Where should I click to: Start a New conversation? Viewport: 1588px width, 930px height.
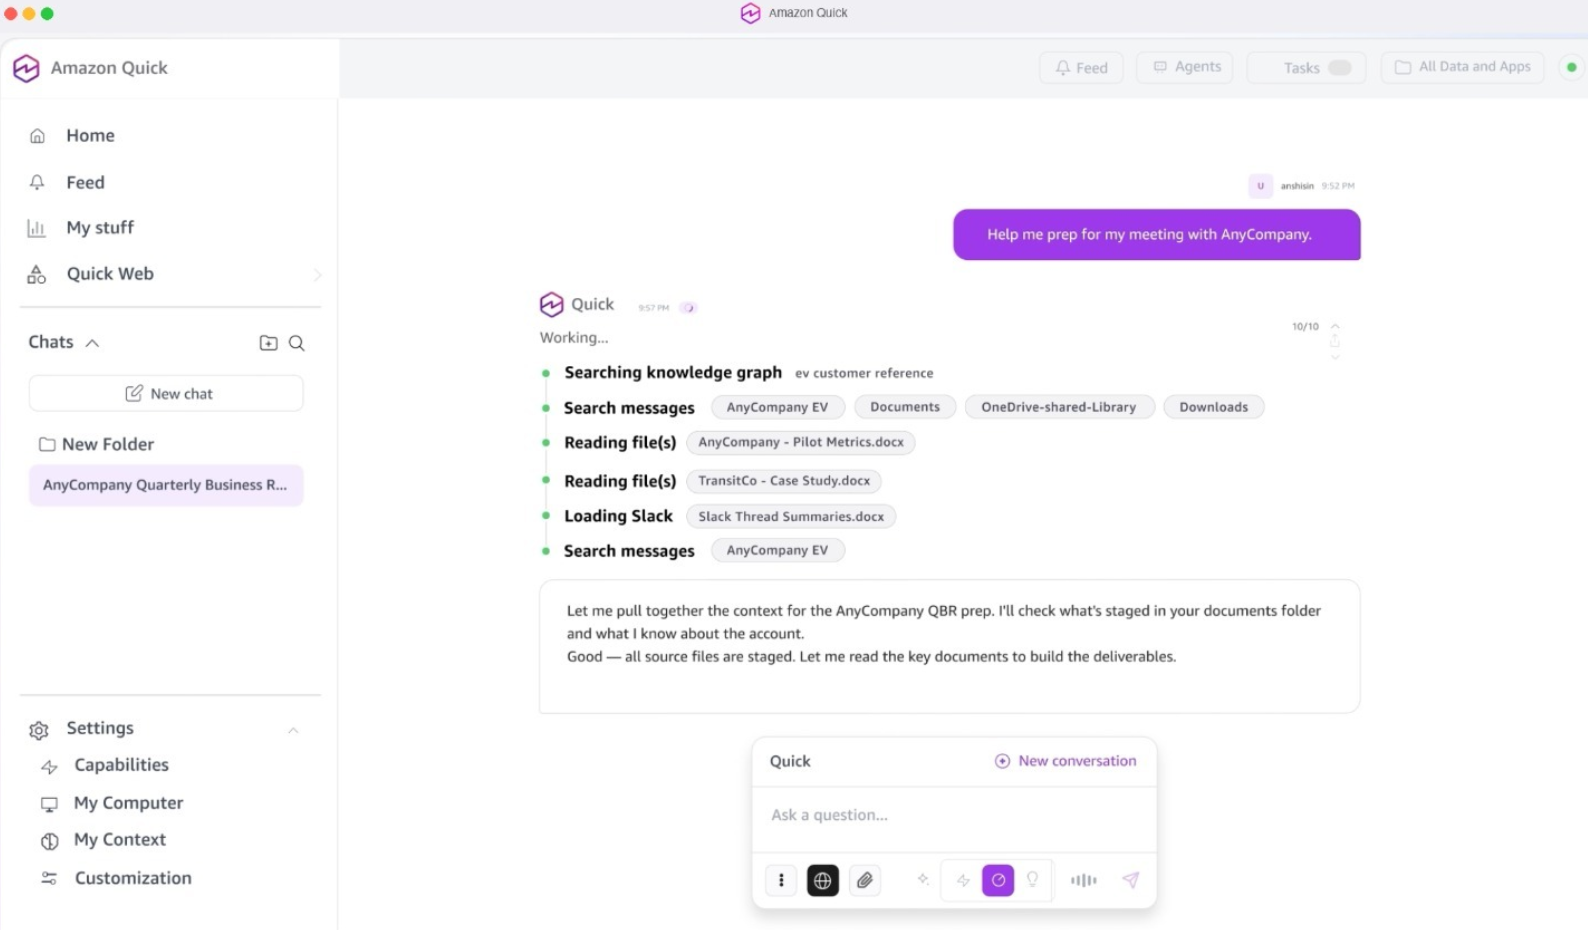pos(1065,761)
